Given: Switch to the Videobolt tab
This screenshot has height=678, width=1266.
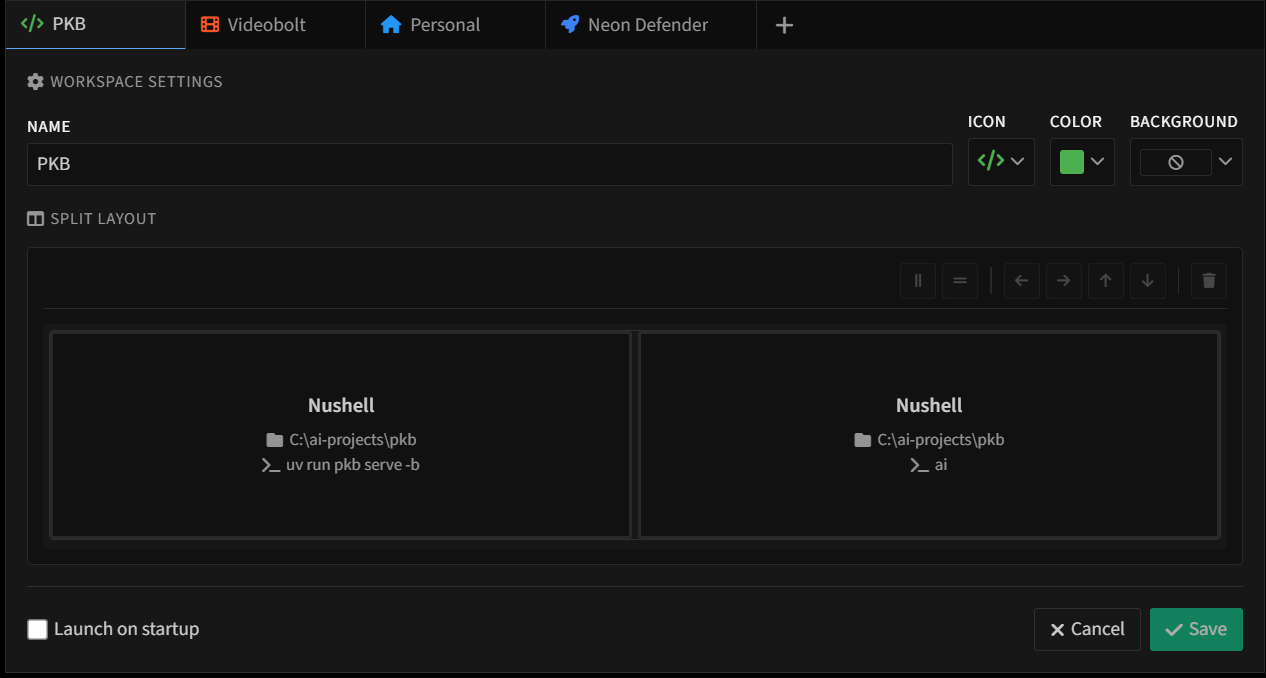Looking at the screenshot, I should point(265,25).
